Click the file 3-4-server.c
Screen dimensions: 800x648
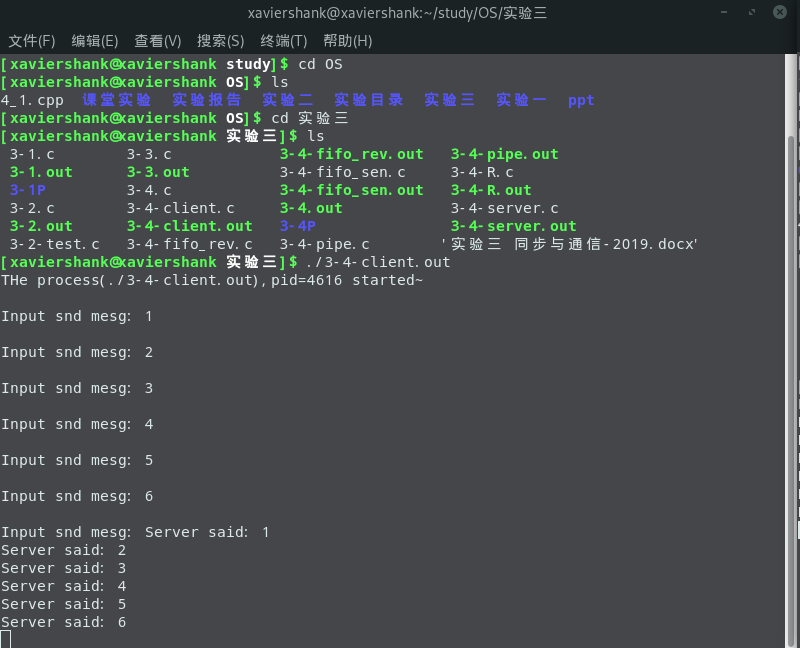pos(505,208)
